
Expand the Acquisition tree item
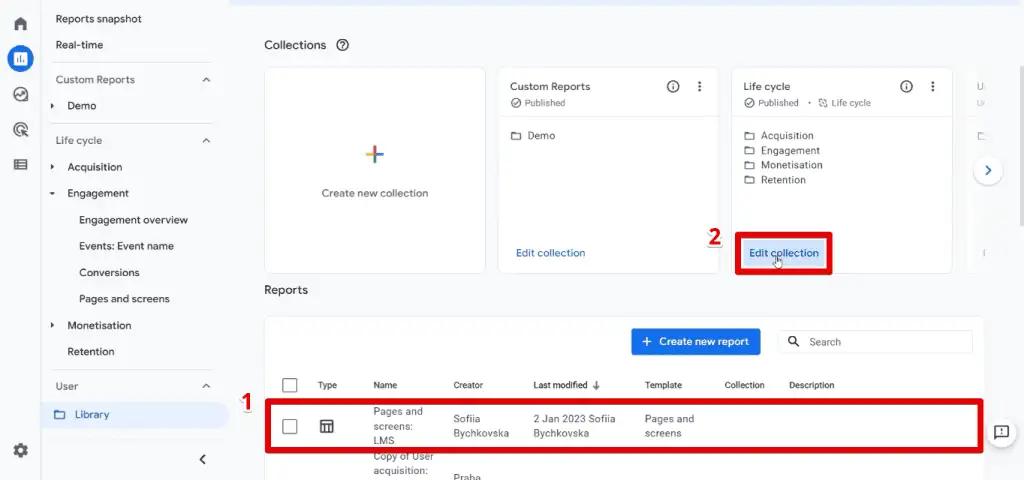tap(52, 167)
